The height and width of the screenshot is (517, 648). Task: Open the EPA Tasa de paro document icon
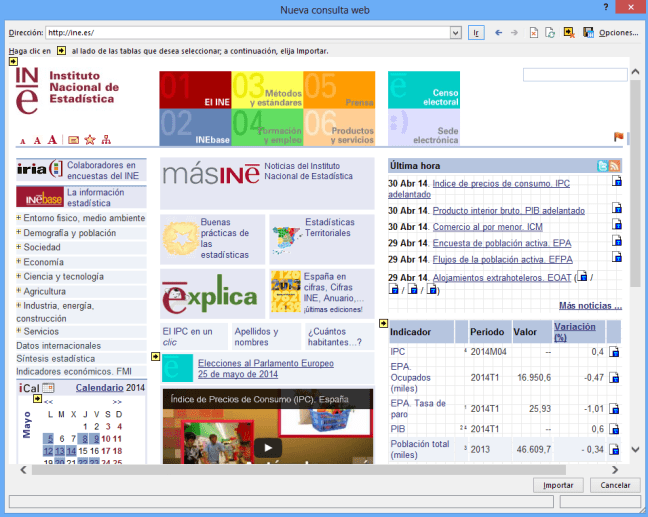(x=614, y=409)
